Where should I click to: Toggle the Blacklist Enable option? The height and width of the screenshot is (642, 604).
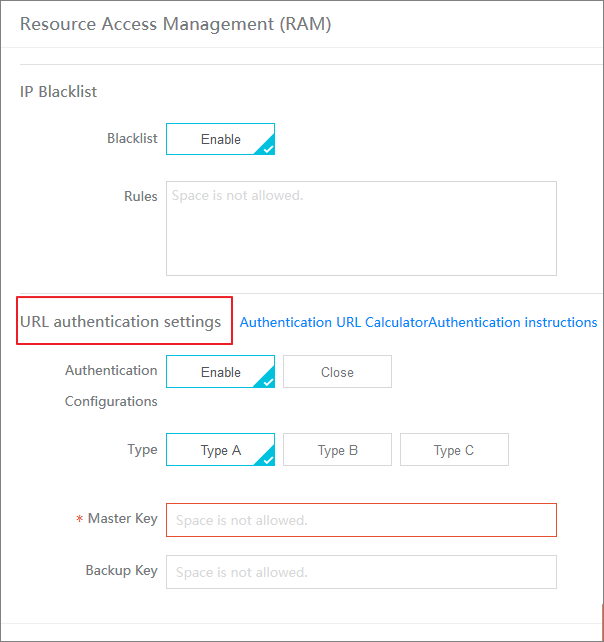tap(220, 139)
